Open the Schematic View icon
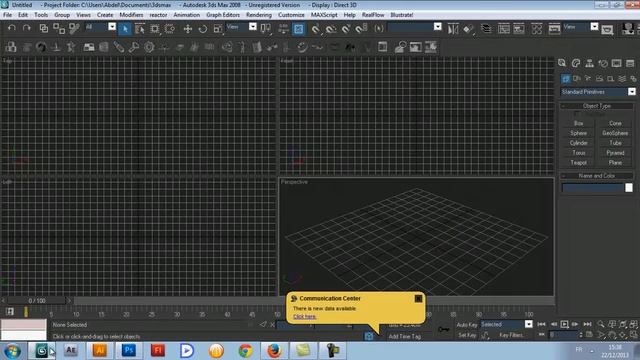Image resolution: width=640 pixels, height=360 pixels. click(x=519, y=29)
